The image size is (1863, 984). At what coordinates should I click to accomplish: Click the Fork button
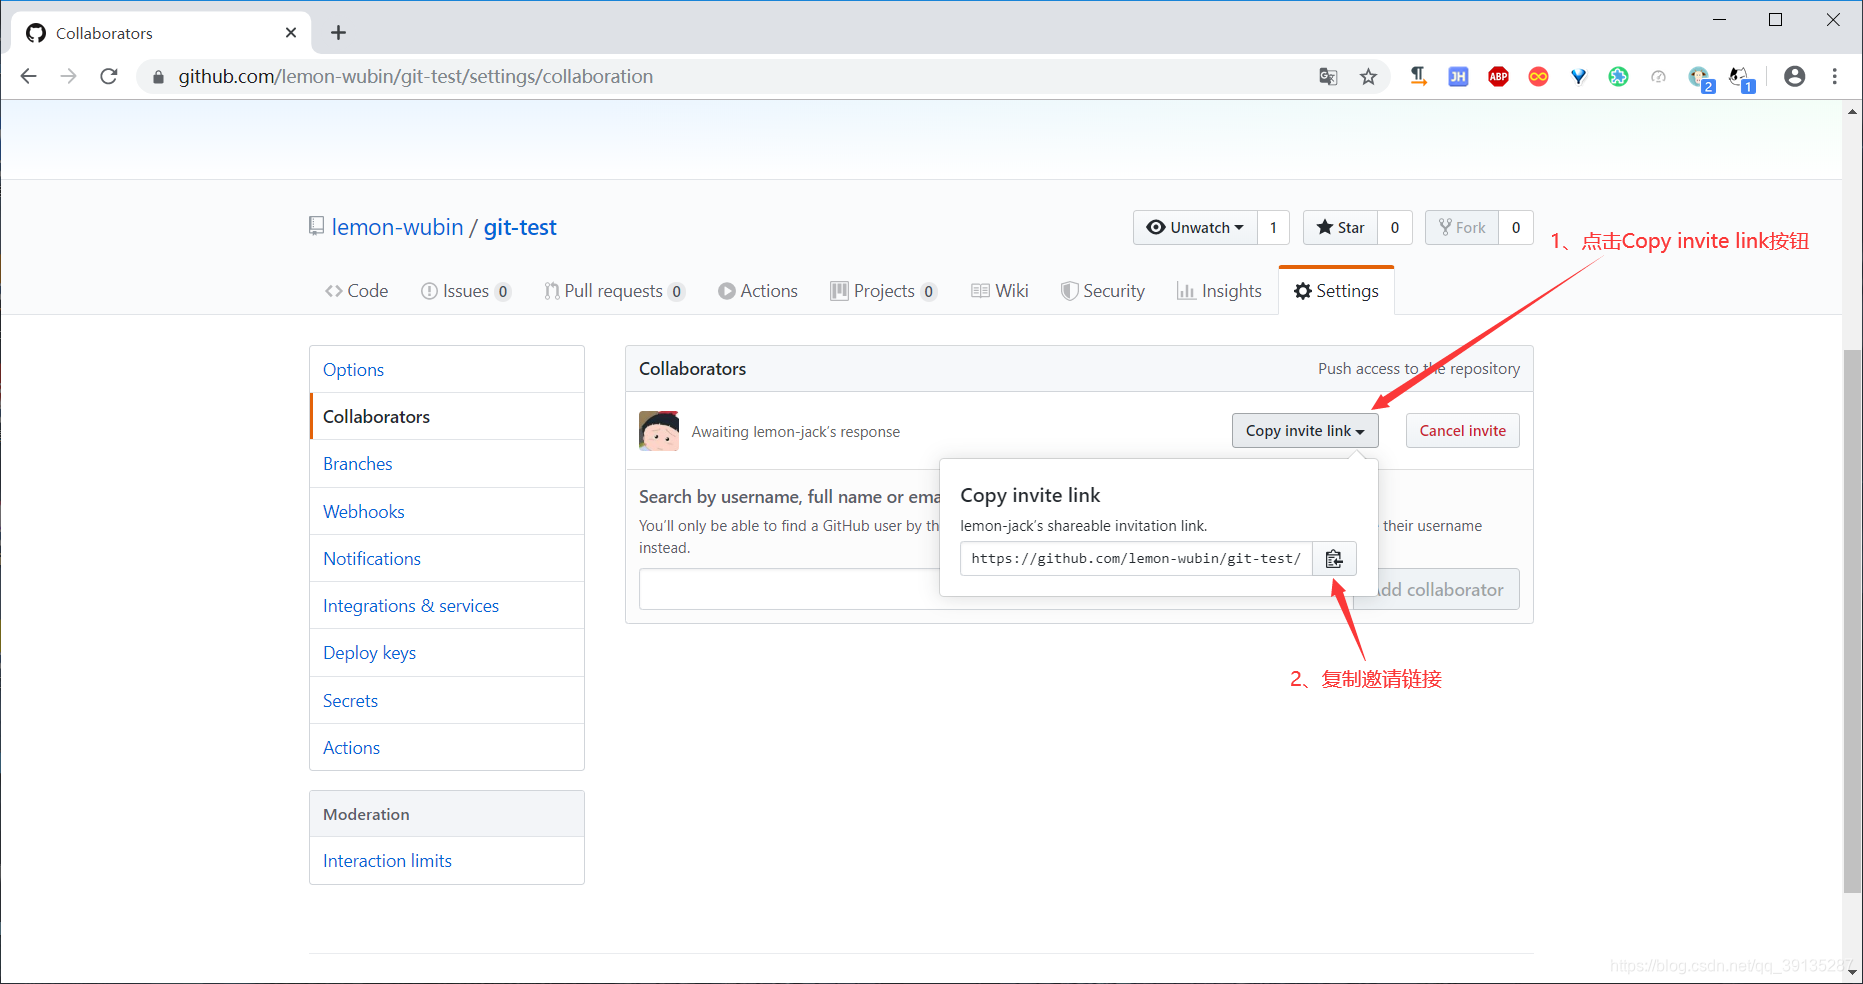1462,228
